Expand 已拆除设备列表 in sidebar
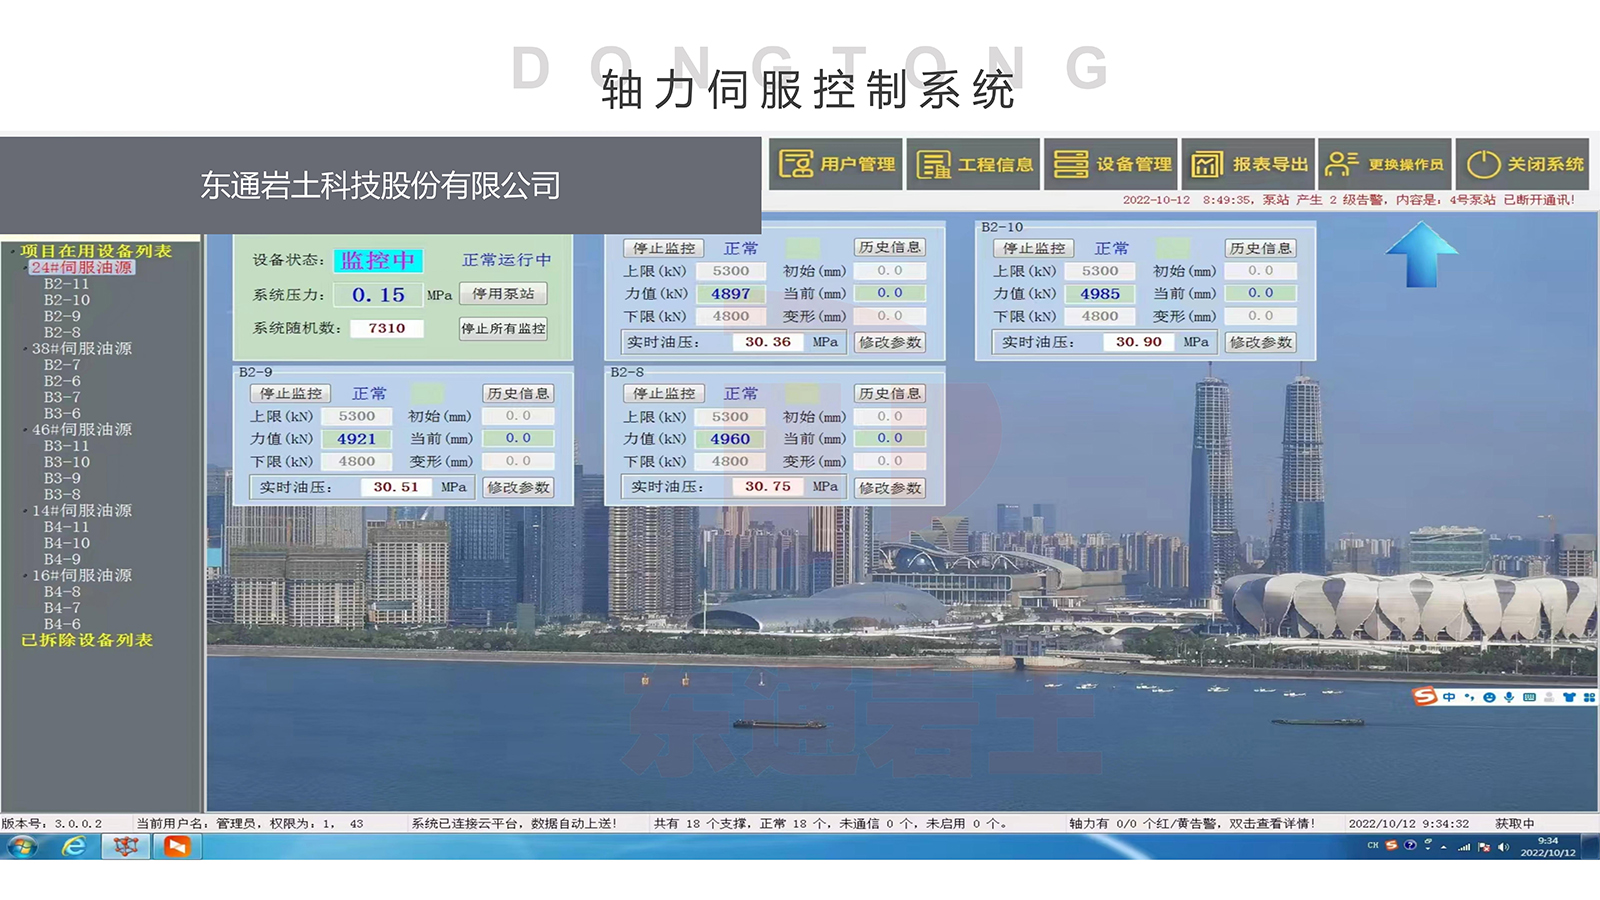This screenshot has height=900, width=1600. (87, 640)
